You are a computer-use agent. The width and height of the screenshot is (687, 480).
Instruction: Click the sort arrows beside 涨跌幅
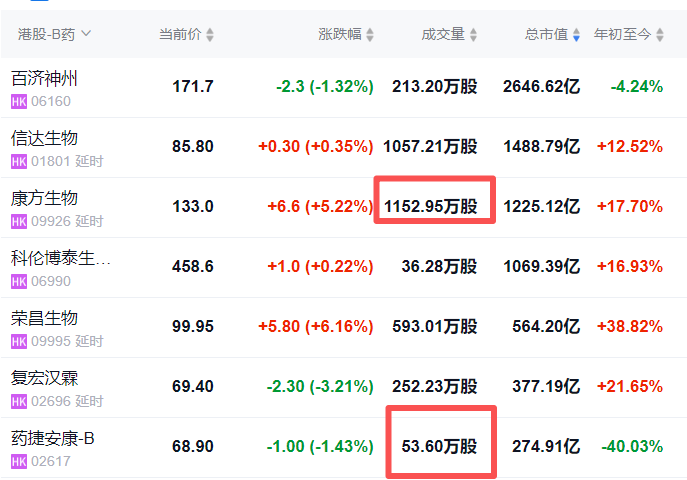click(370, 35)
